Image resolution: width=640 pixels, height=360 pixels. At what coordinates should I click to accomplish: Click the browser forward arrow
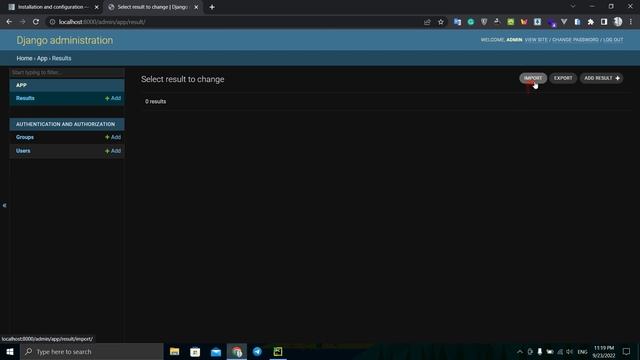pyautogui.click(x=22, y=22)
